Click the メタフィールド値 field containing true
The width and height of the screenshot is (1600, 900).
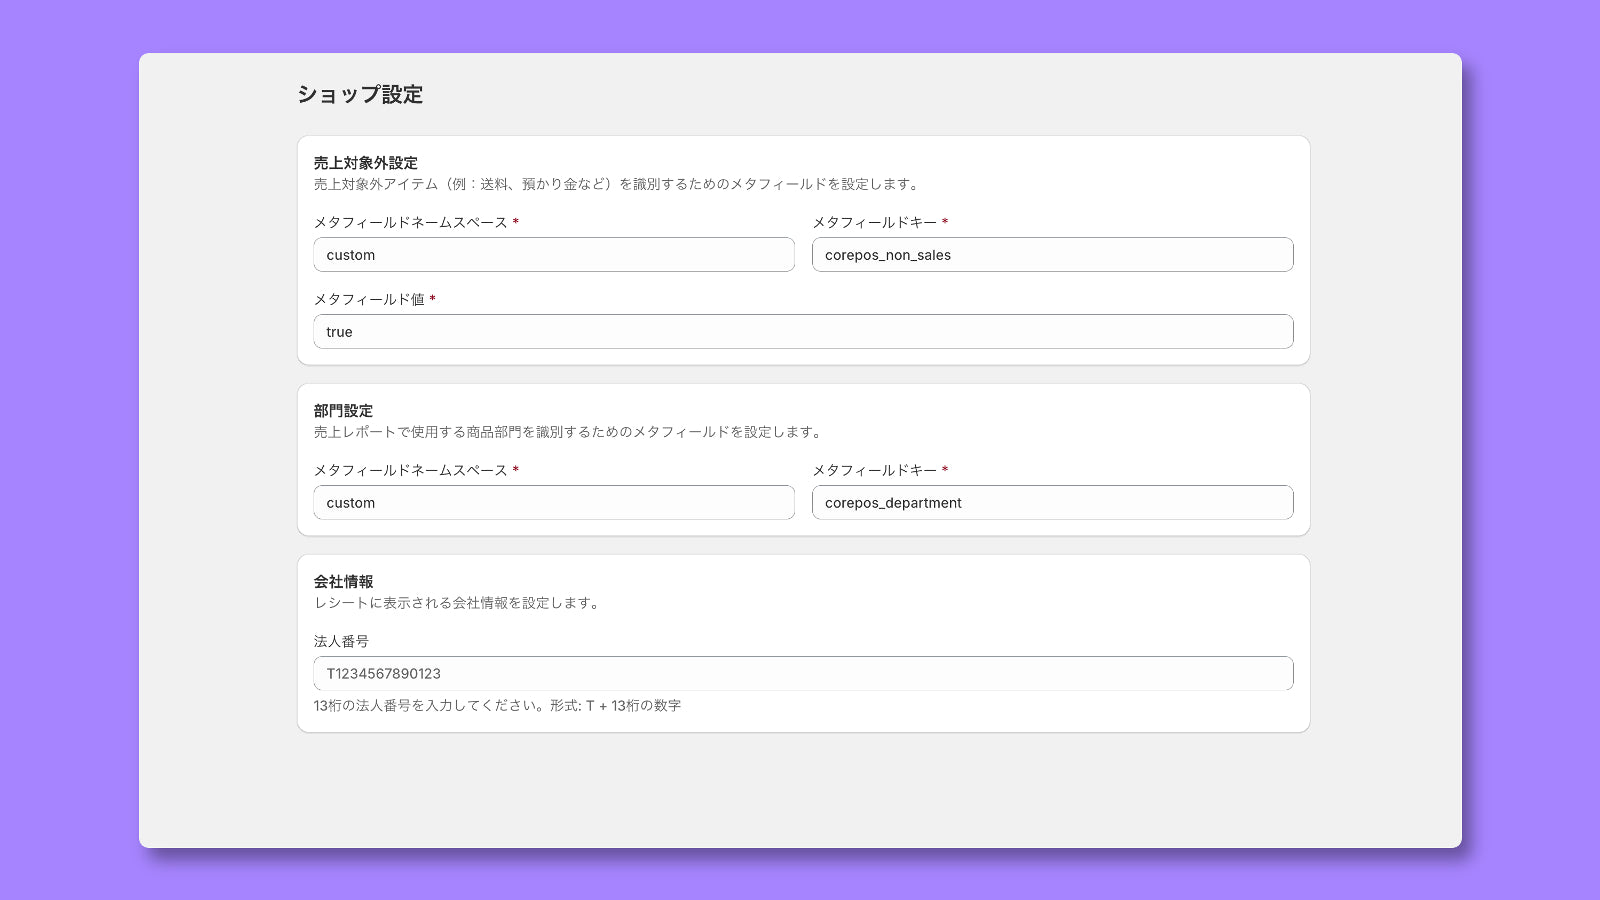(x=802, y=331)
